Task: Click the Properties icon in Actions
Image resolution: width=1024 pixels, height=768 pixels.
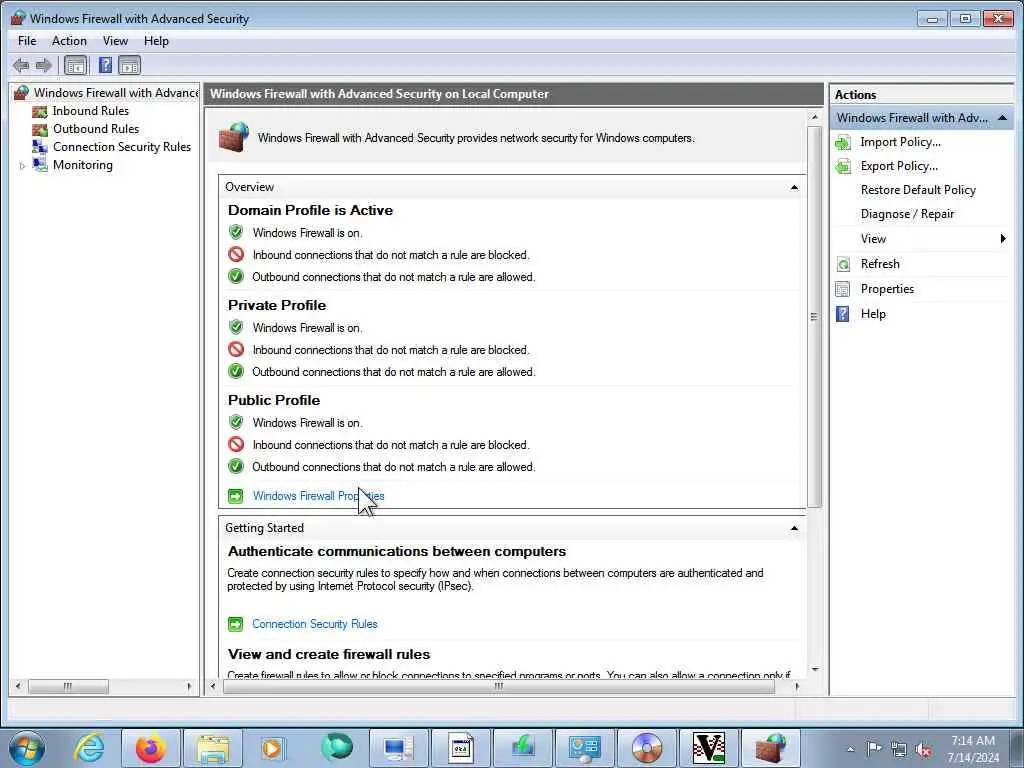Action: point(843,289)
